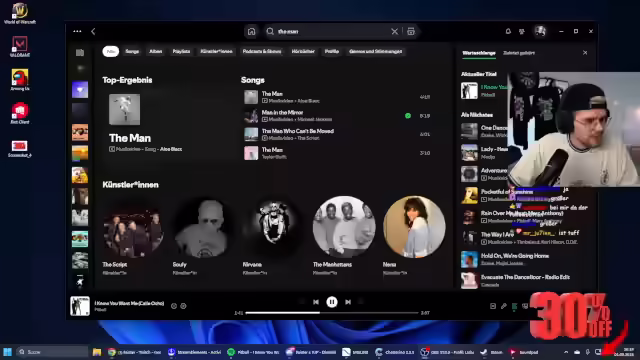Open the three-dots menu in top left
This screenshot has width=640, height=360.
tap(77, 31)
